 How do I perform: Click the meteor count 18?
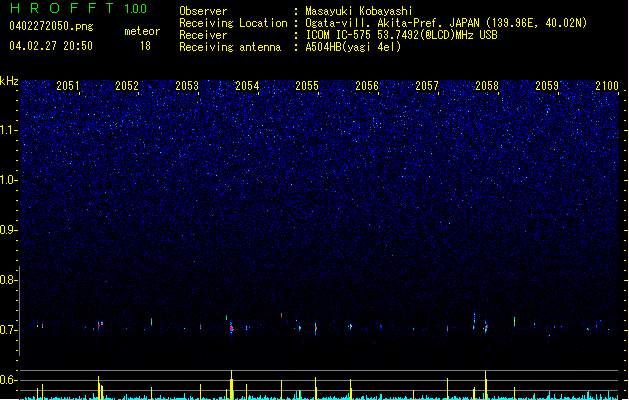145,46
